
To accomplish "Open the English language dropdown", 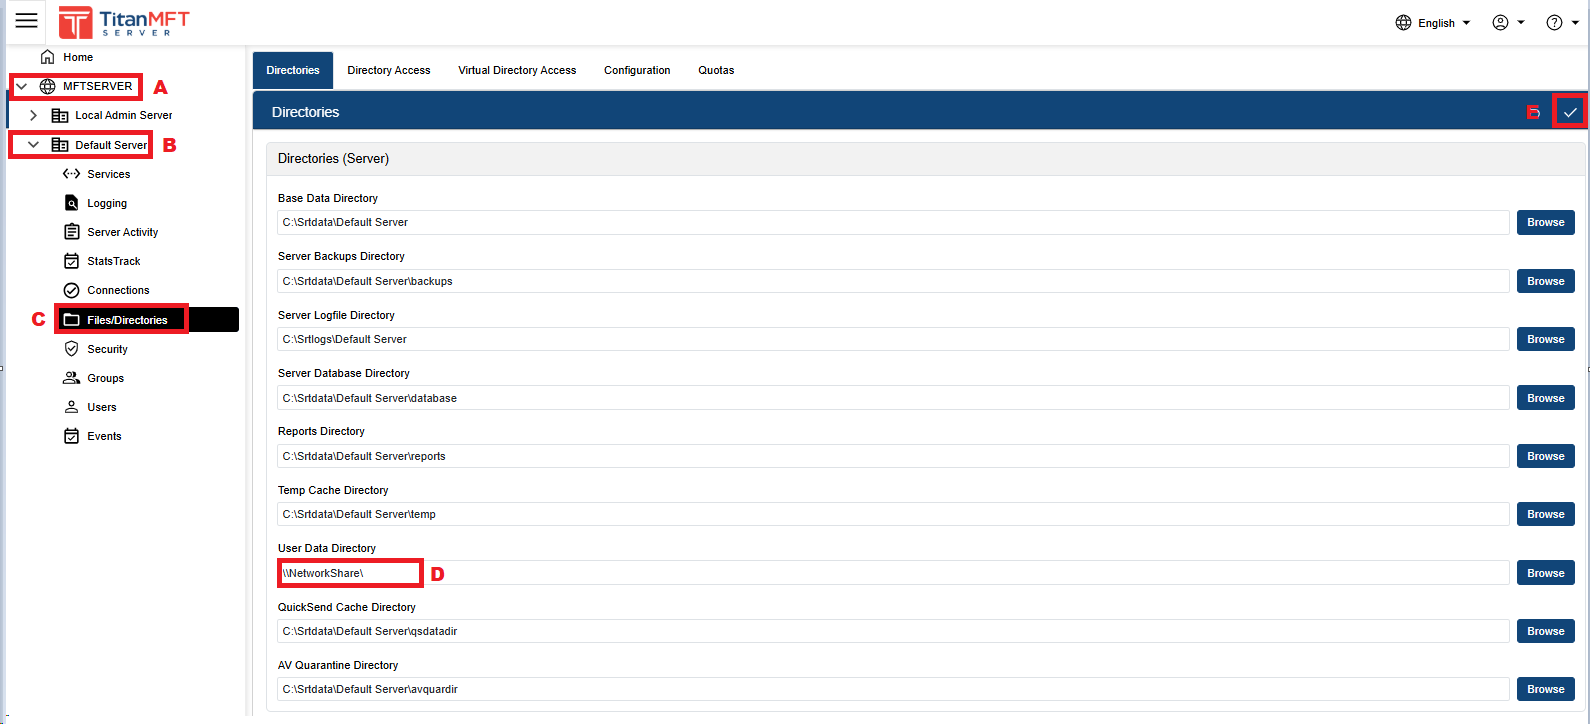I will 1434,23.
